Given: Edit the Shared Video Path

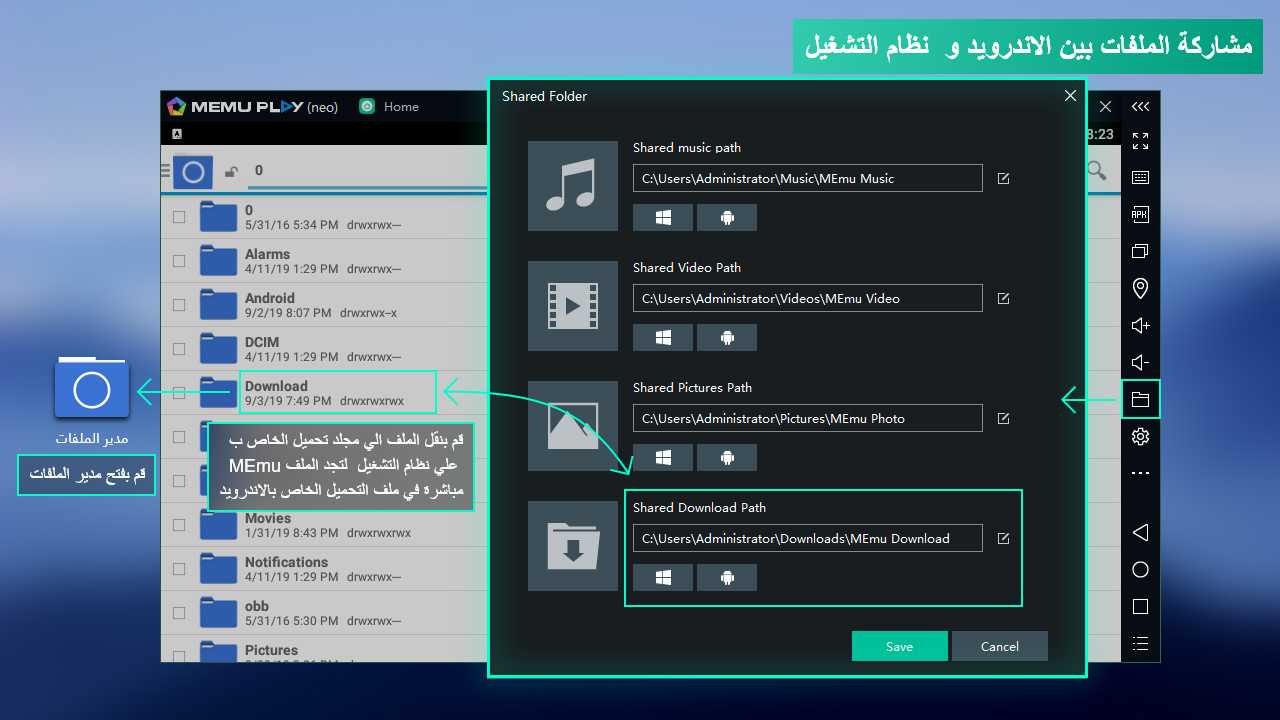Looking at the screenshot, I should point(1004,299).
